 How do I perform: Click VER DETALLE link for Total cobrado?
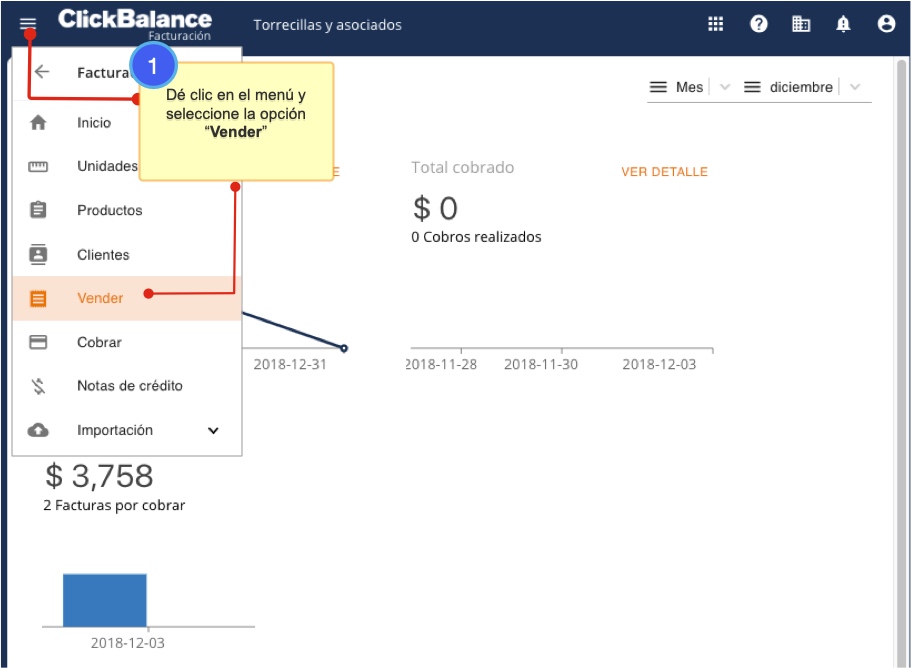click(664, 172)
